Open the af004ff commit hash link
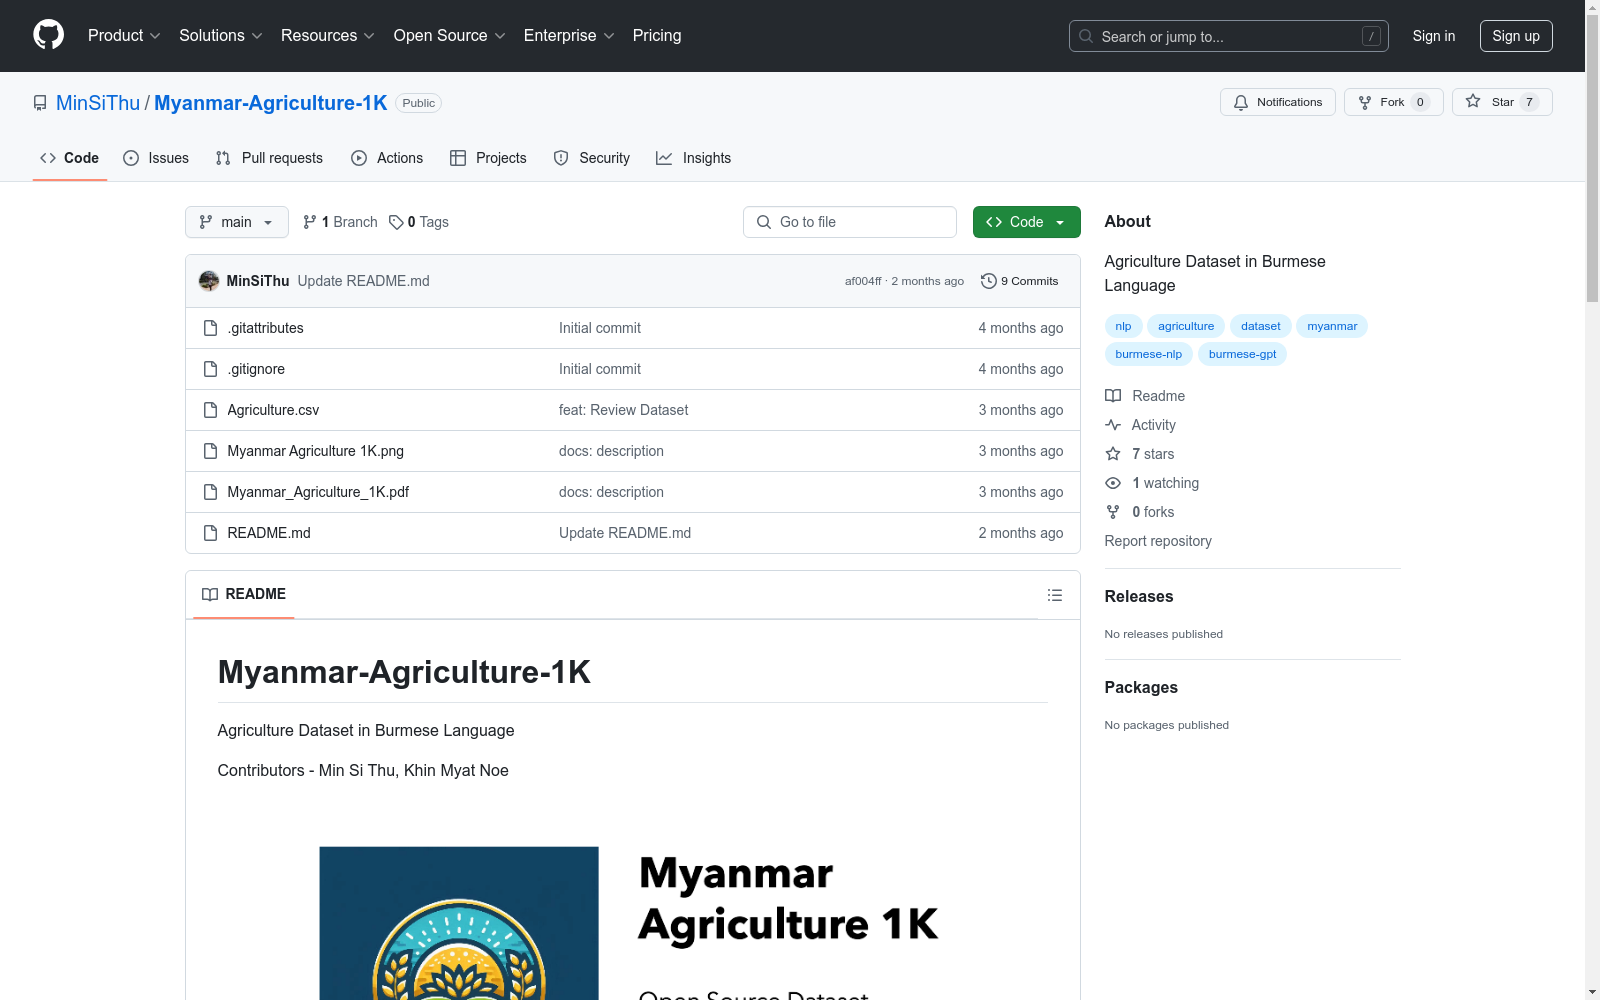This screenshot has height=1000, width=1600. tap(863, 281)
